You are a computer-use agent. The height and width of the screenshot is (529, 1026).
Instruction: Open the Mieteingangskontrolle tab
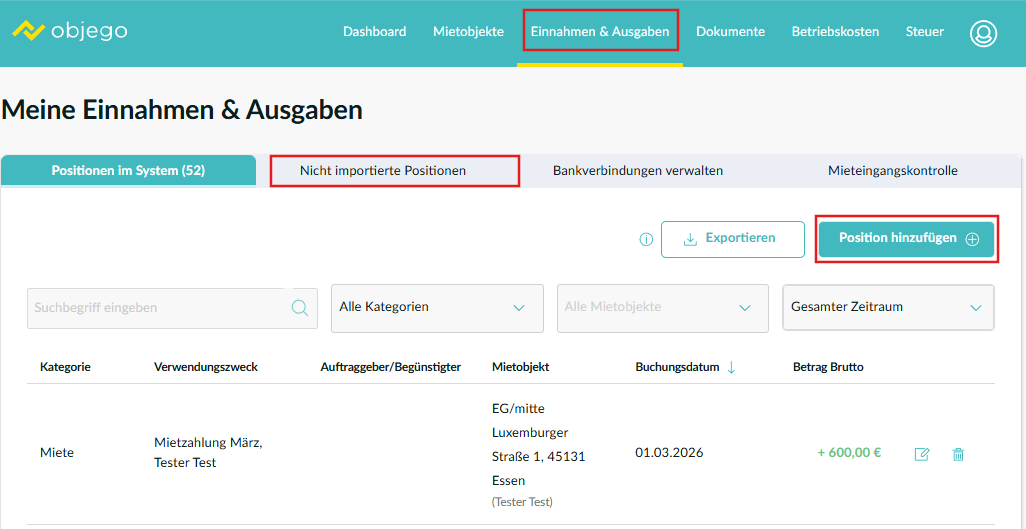892,171
